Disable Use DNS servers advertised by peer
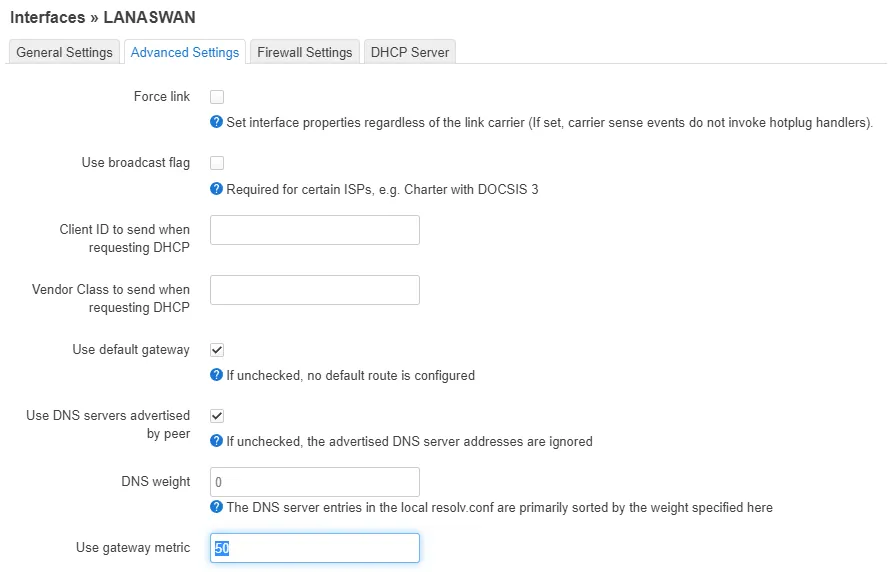Image resolution: width=888 pixels, height=572 pixels. pos(217,416)
